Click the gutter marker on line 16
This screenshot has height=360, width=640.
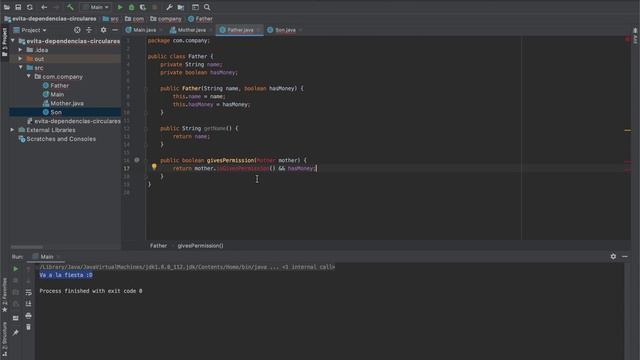137,160
